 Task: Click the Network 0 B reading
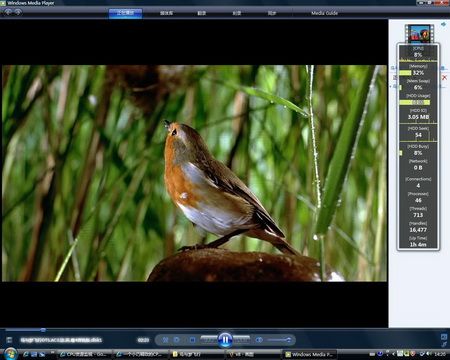tap(418, 168)
